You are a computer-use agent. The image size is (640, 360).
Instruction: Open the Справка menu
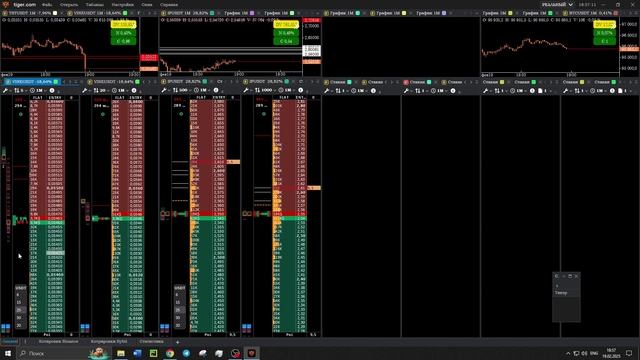click(169, 4)
